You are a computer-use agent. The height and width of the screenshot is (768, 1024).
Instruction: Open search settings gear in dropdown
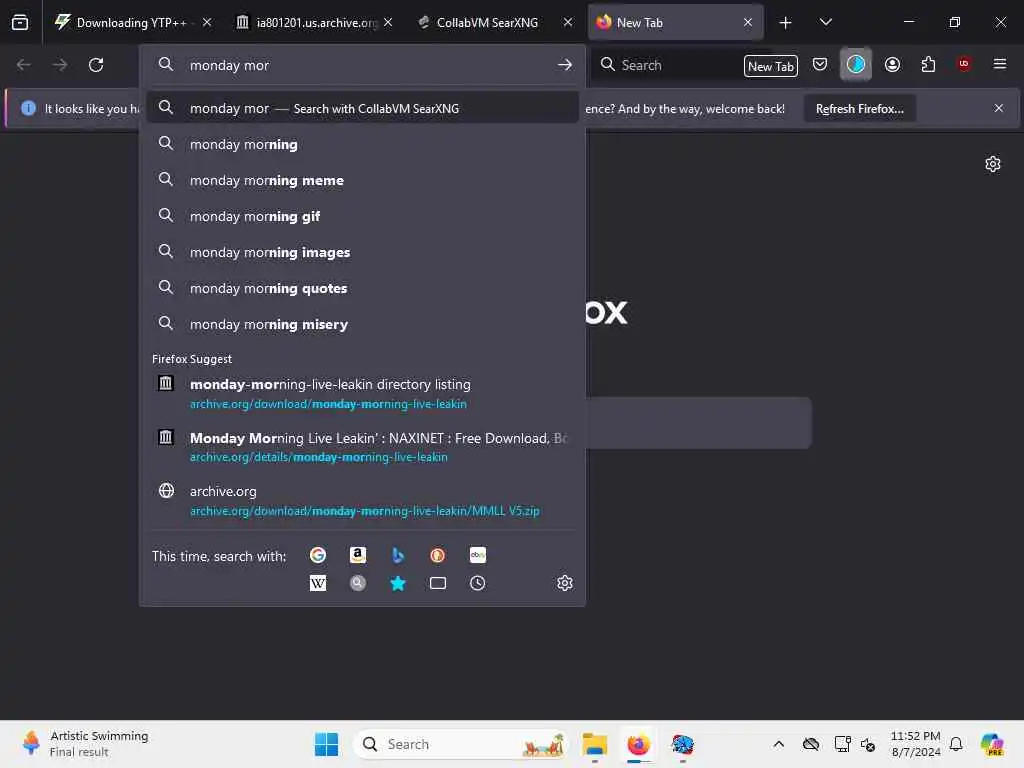[565, 583]
